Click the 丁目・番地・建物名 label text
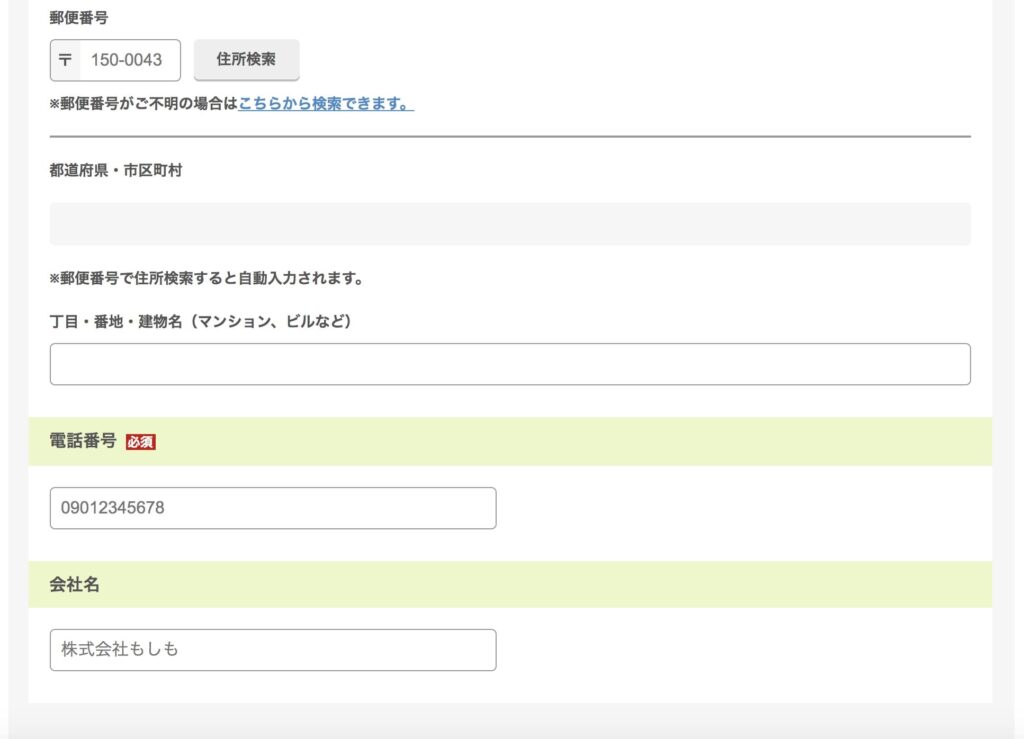The image size is (1024, 739). coord(200,321)
